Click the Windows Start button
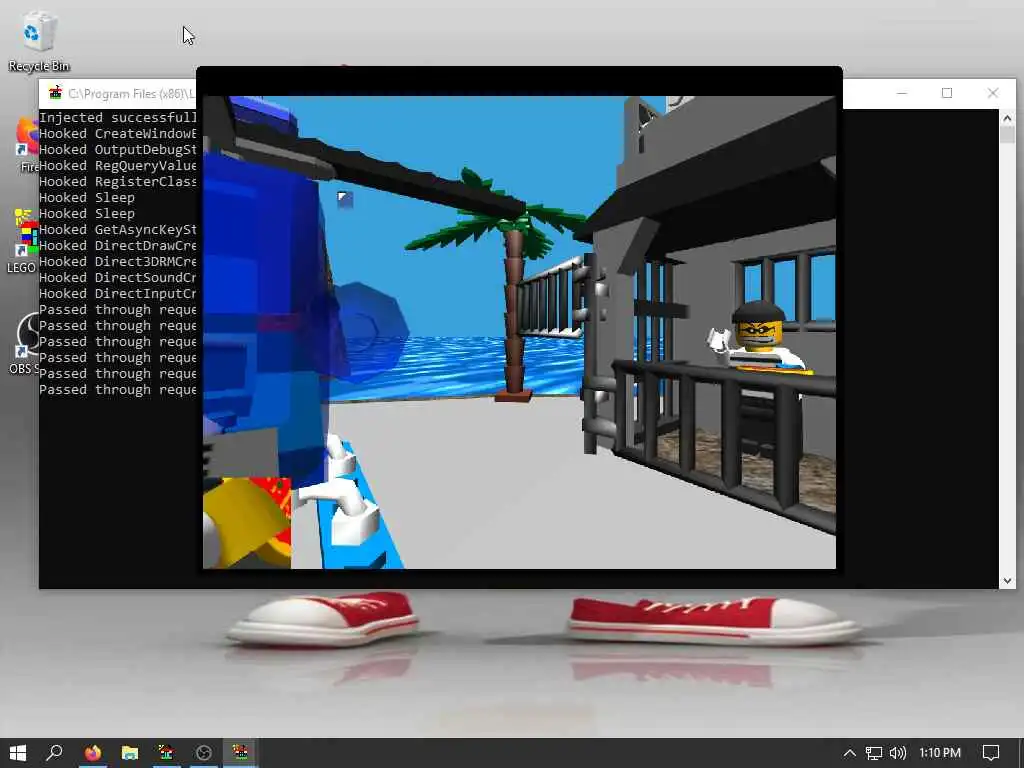1024x768 pixels. click(18, 753)
